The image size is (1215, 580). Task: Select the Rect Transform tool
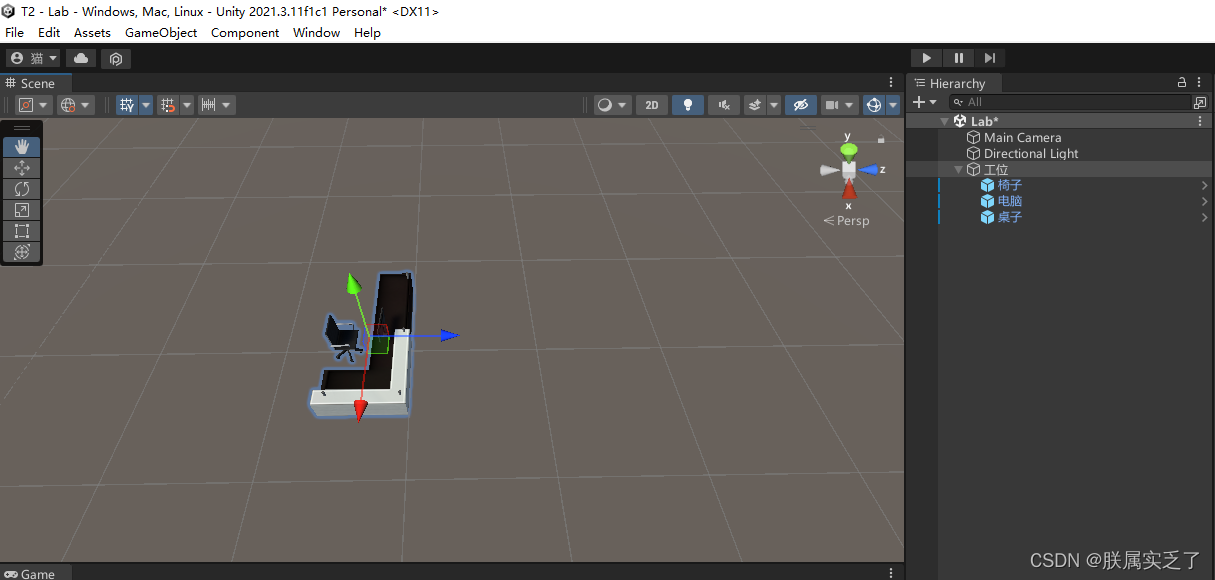(x=22, y=230)
